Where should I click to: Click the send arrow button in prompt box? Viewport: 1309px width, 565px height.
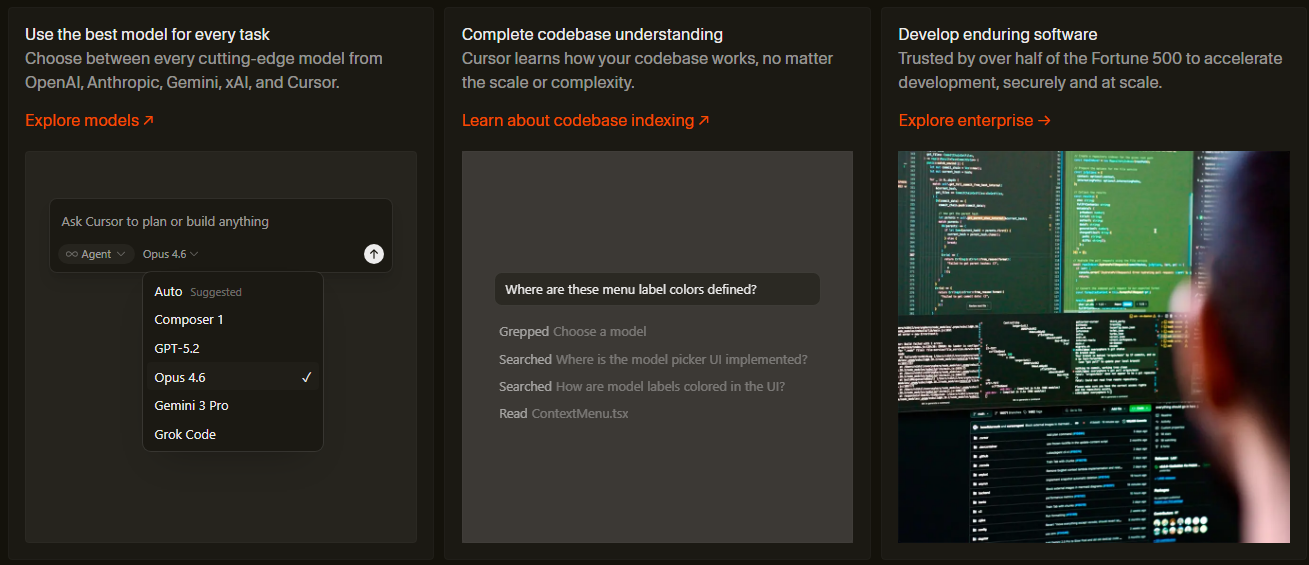[373, 254]
